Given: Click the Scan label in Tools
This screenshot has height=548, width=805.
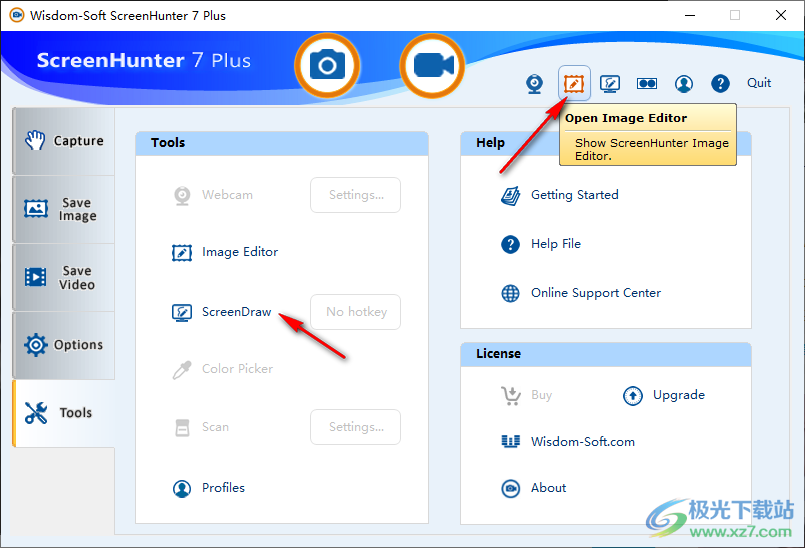Looking at the screenshot, I should [215, 427].
